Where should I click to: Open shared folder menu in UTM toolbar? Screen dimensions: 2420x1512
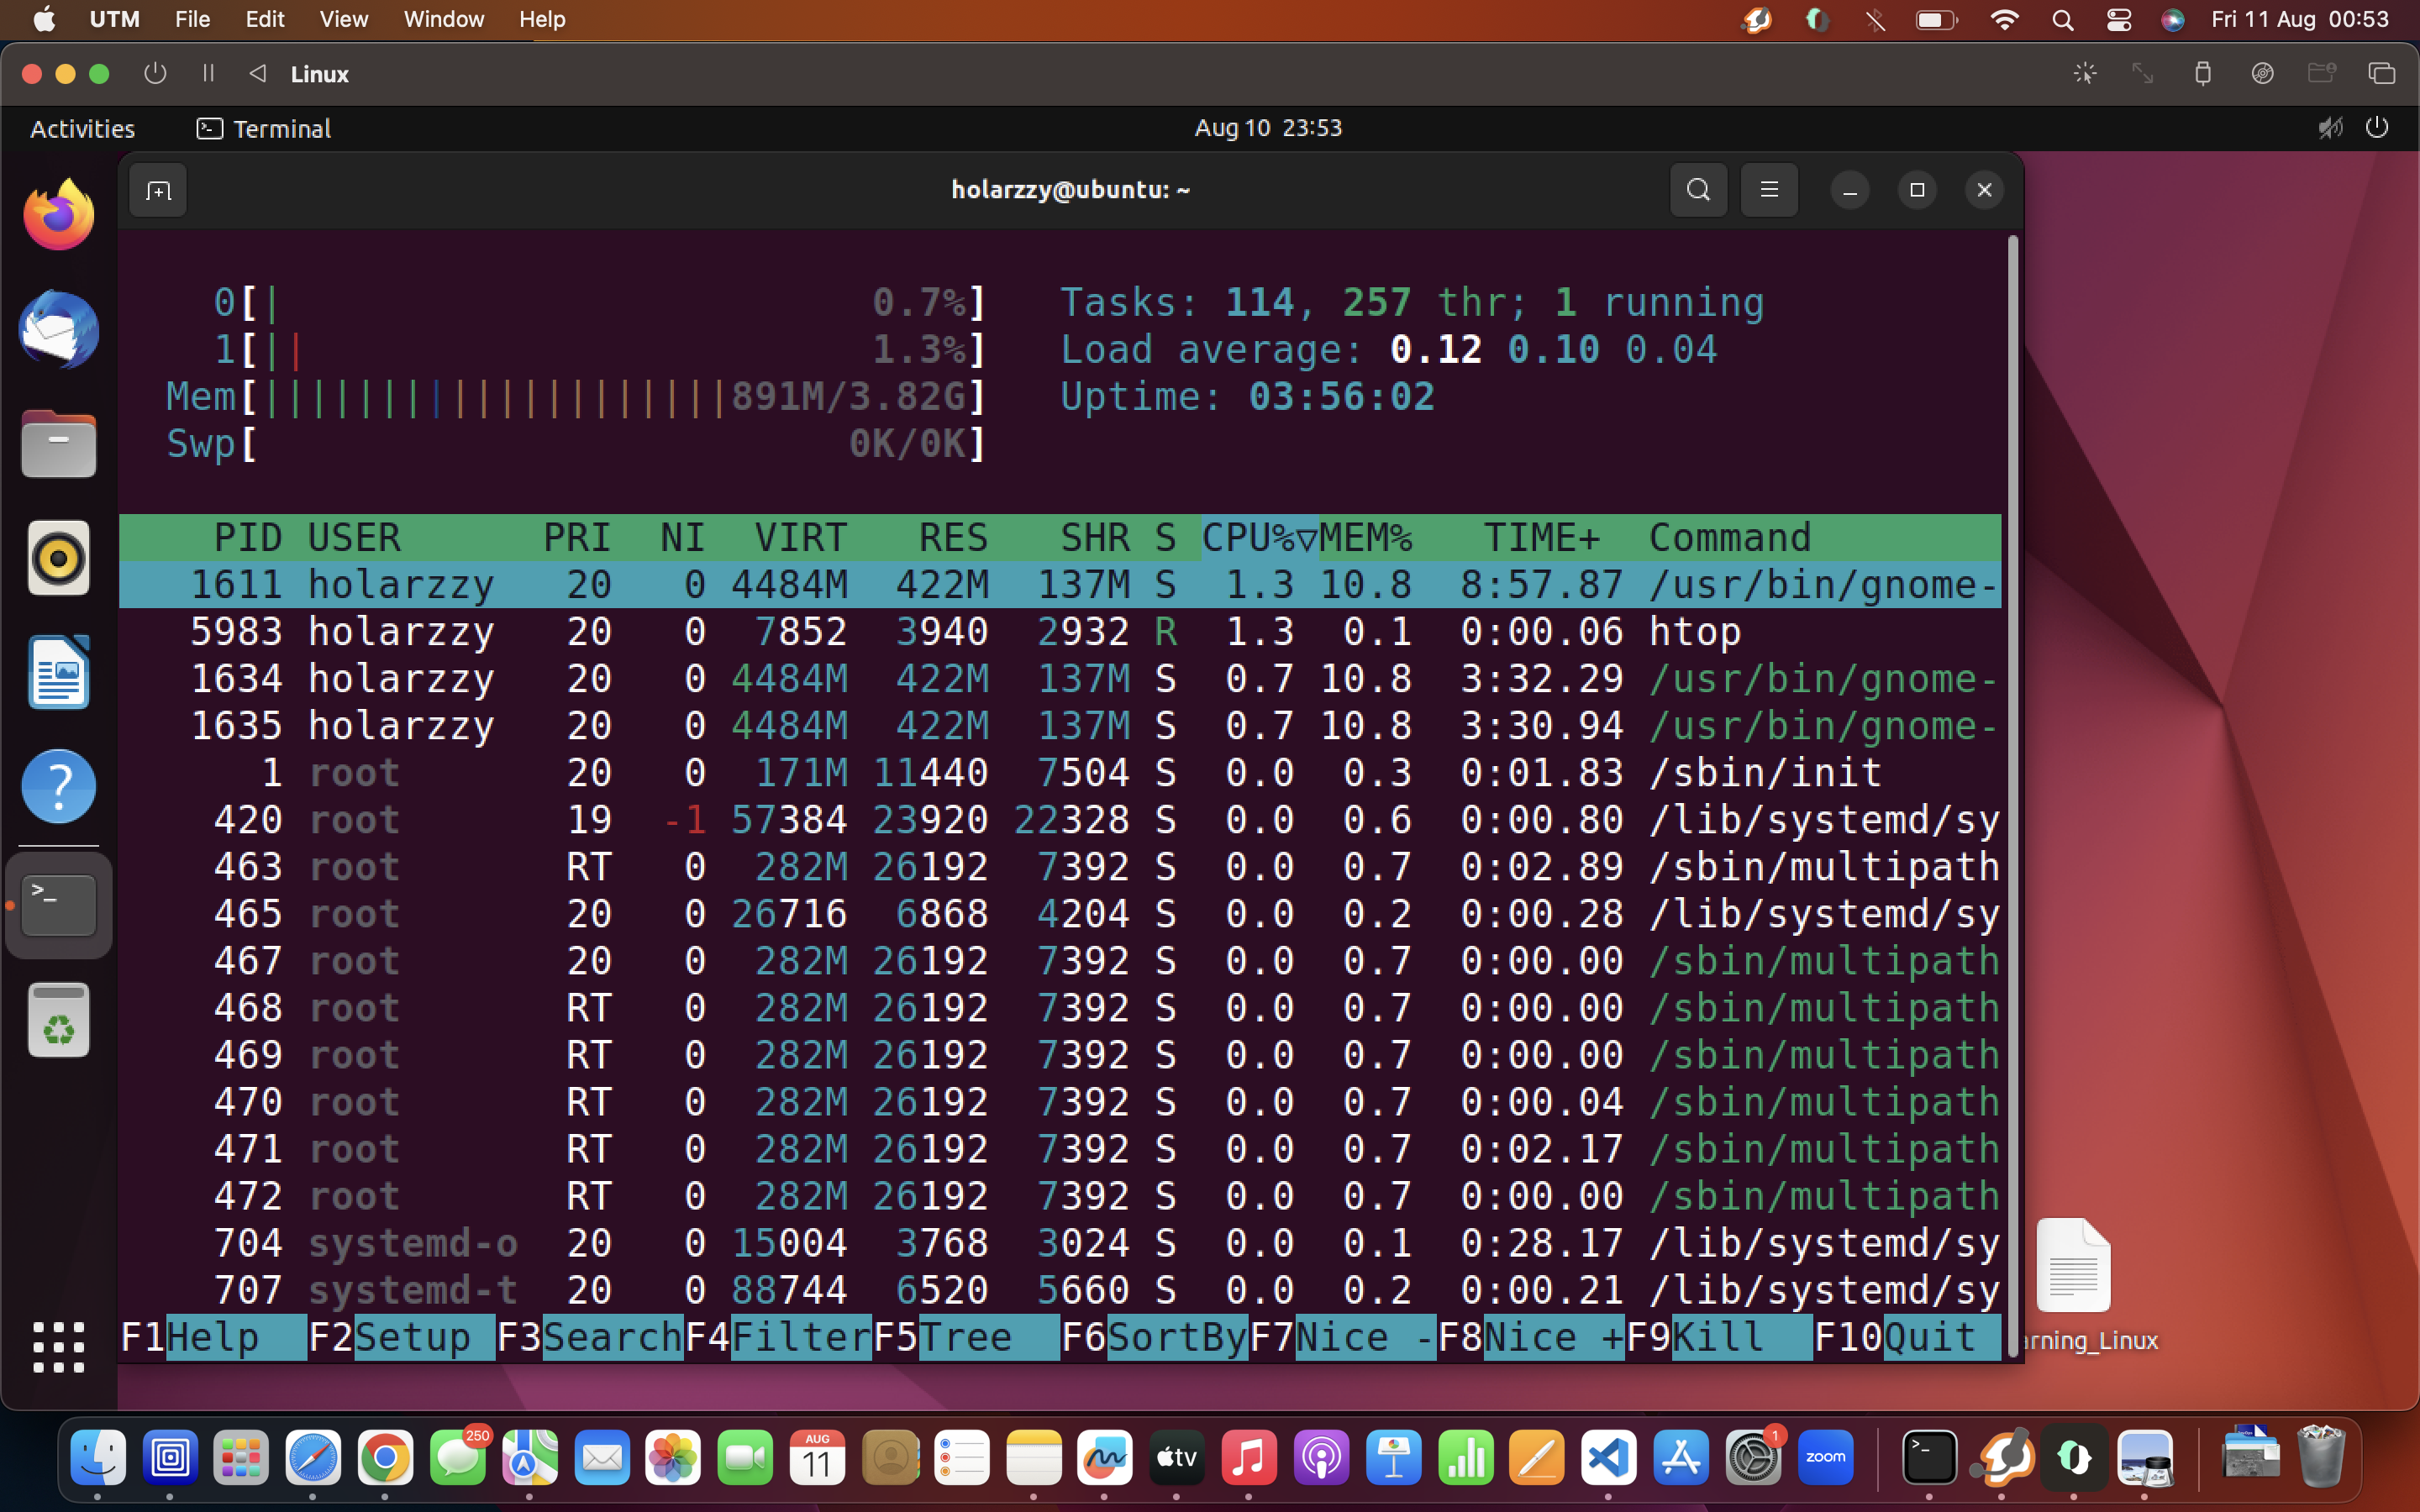point(2321,74)
